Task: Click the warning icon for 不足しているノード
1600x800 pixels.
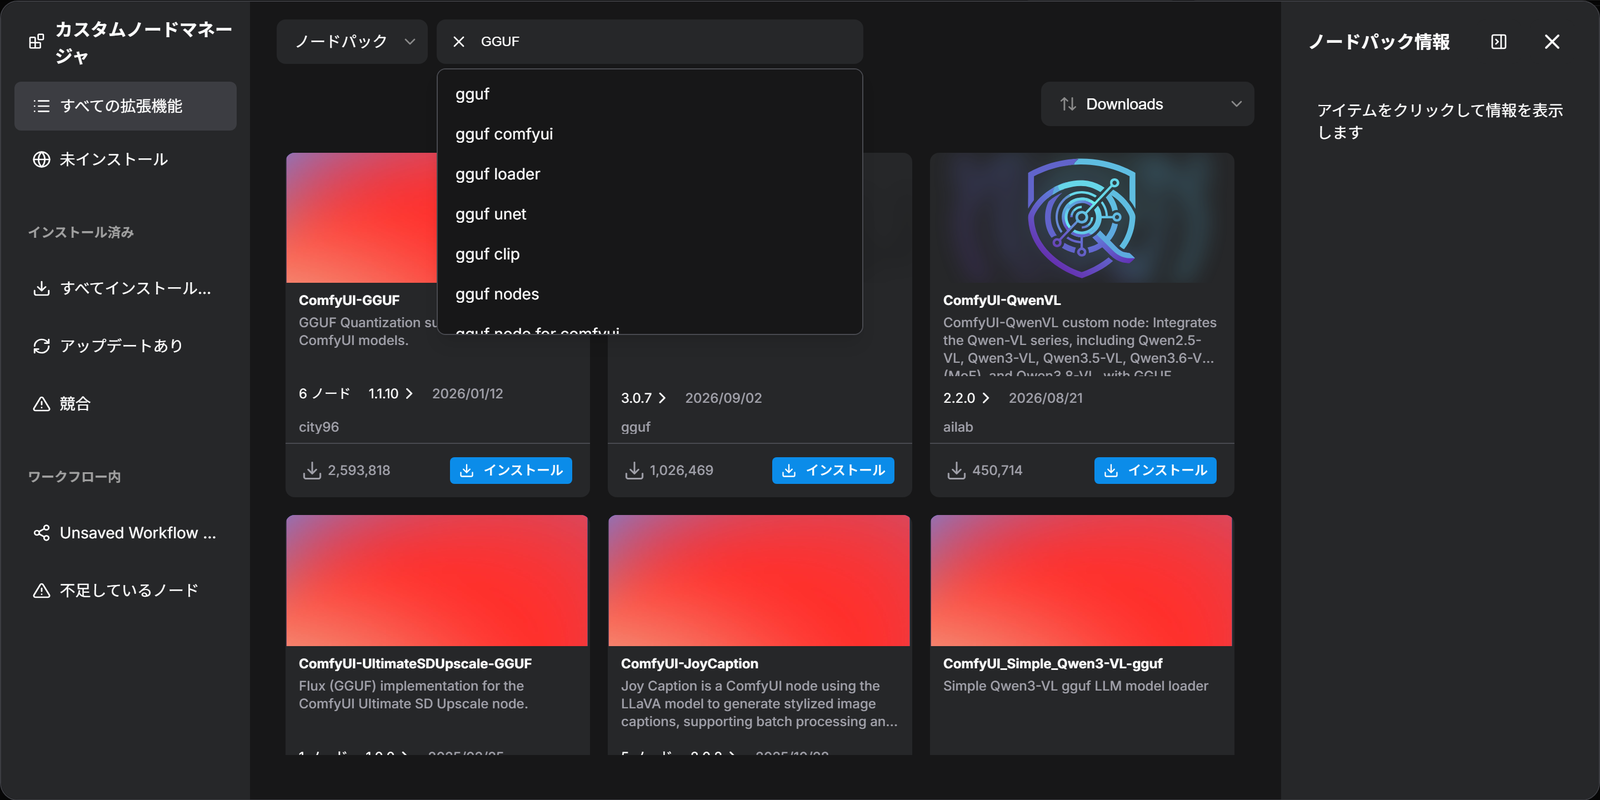Action: coord(41,591)
